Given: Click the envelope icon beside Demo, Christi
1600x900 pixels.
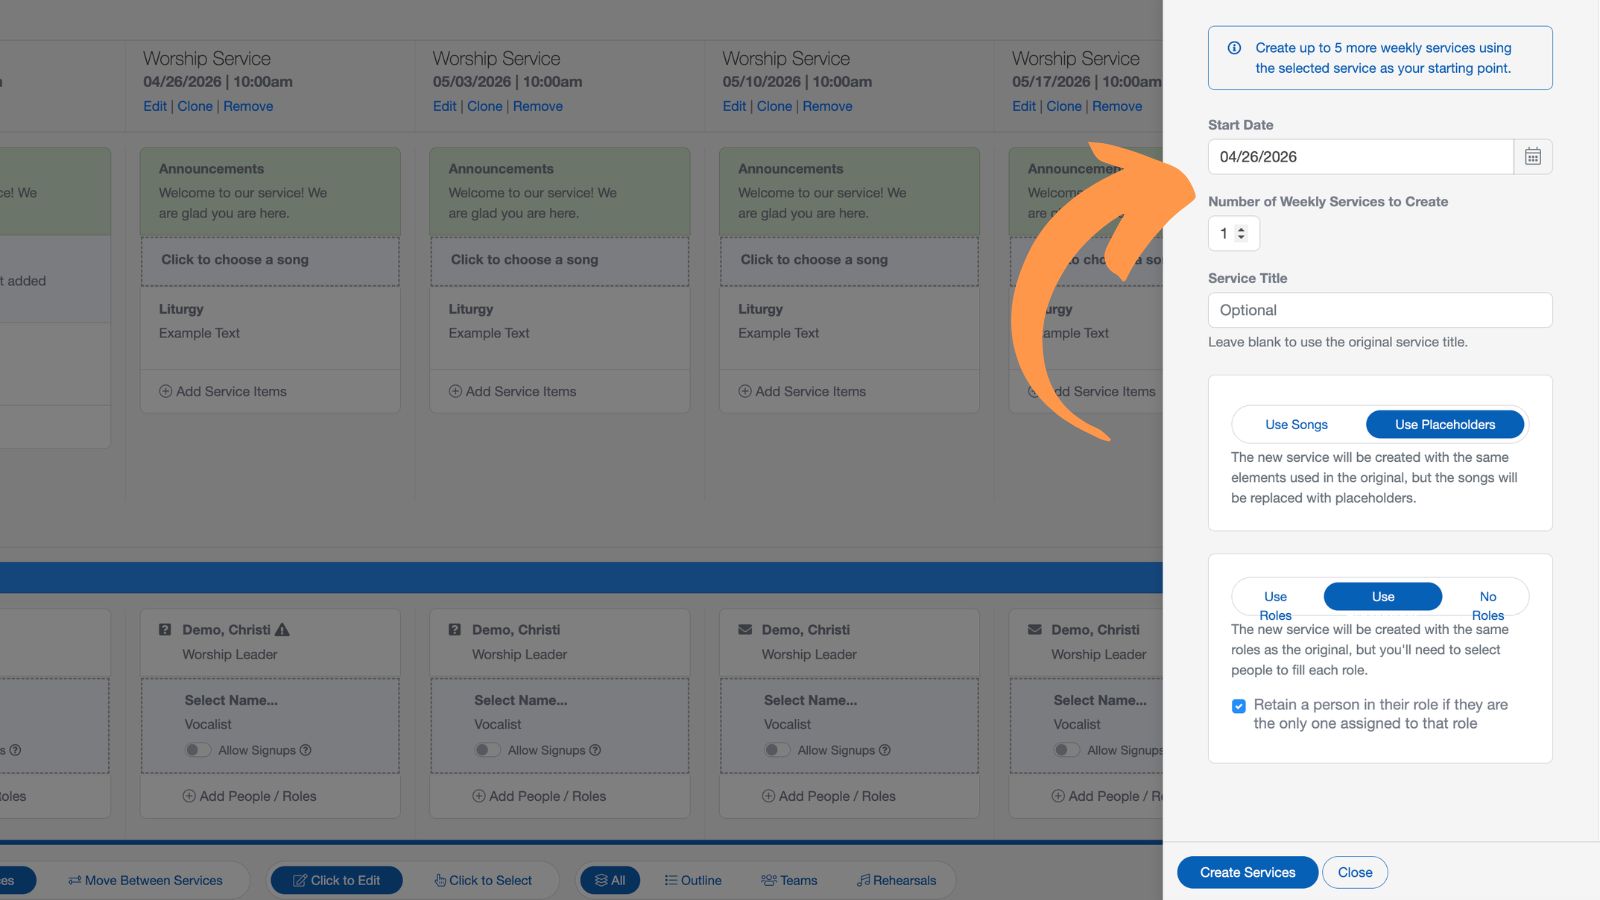Looking at the screenshot, I should point(744,629).
